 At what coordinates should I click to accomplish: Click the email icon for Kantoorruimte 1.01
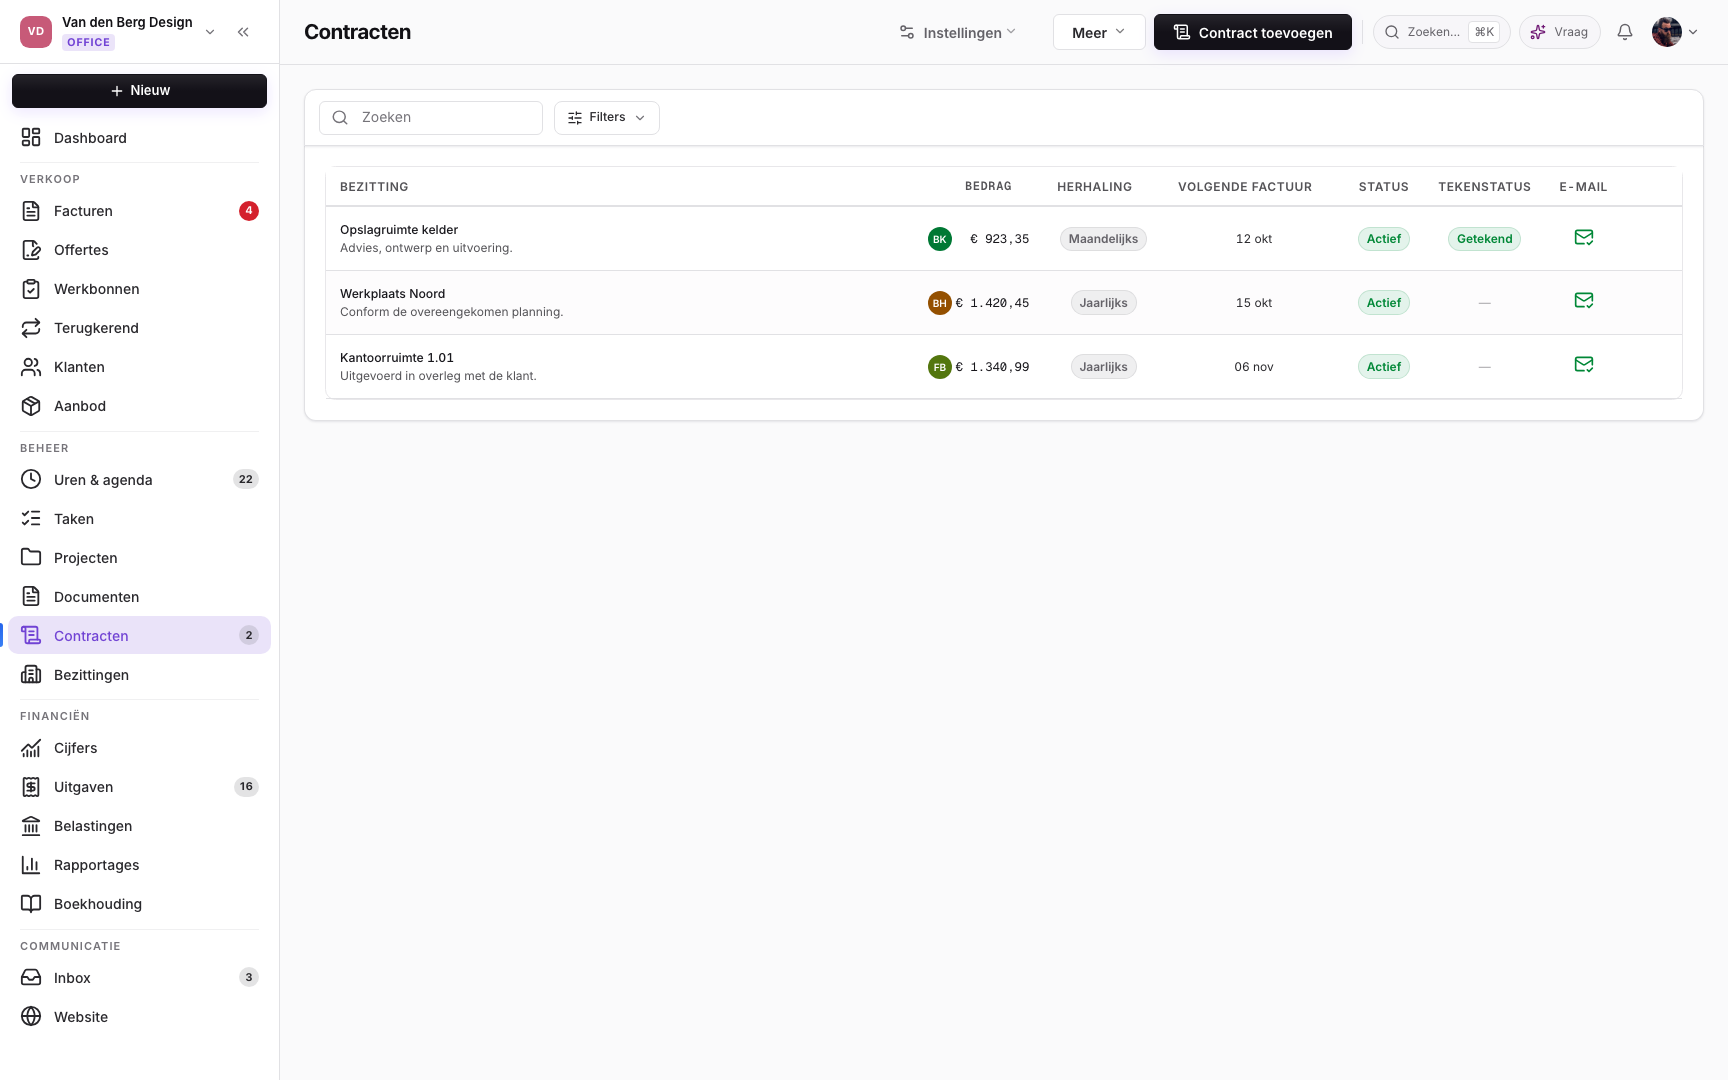1584,364
